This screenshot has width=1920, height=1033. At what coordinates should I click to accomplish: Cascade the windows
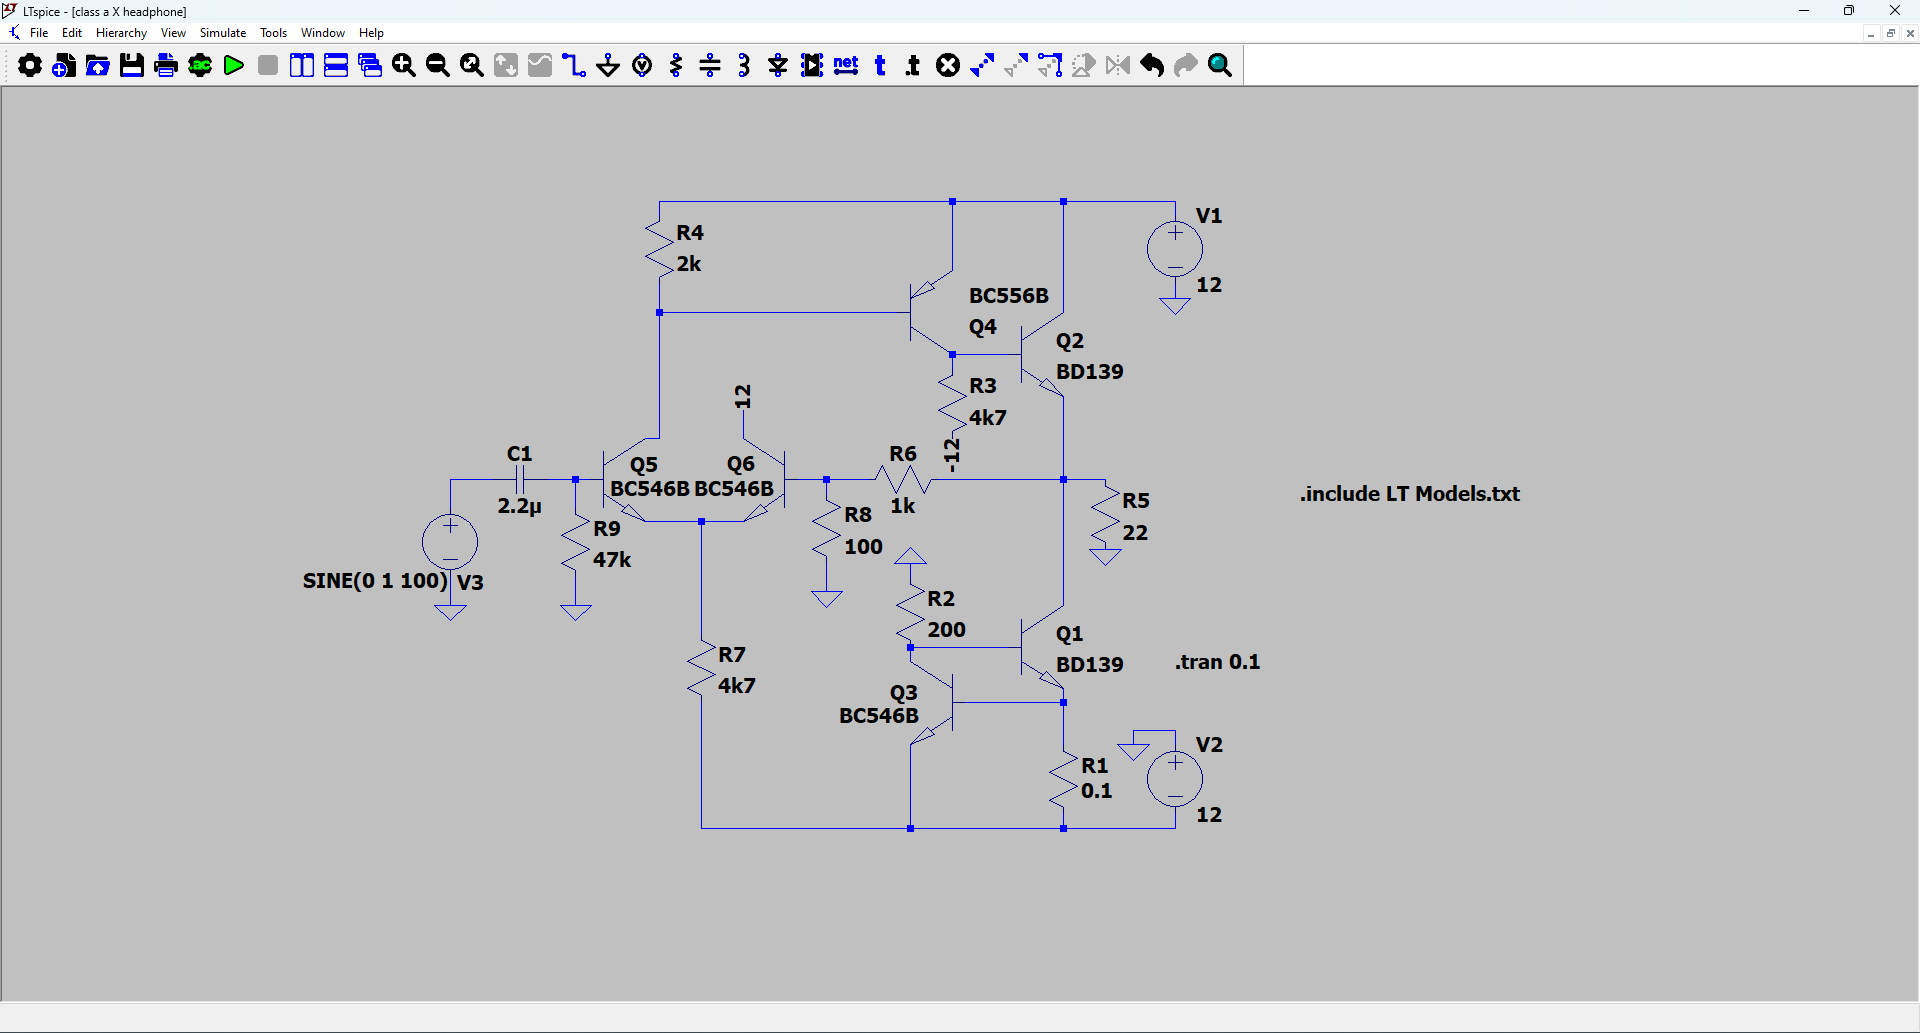pos(370,66)
